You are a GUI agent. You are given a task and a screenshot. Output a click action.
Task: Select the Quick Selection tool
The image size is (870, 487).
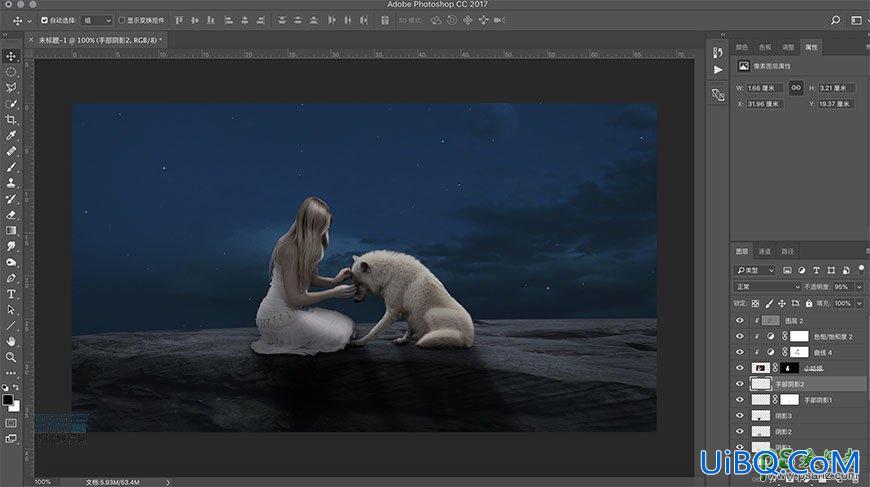pos(11,104)
